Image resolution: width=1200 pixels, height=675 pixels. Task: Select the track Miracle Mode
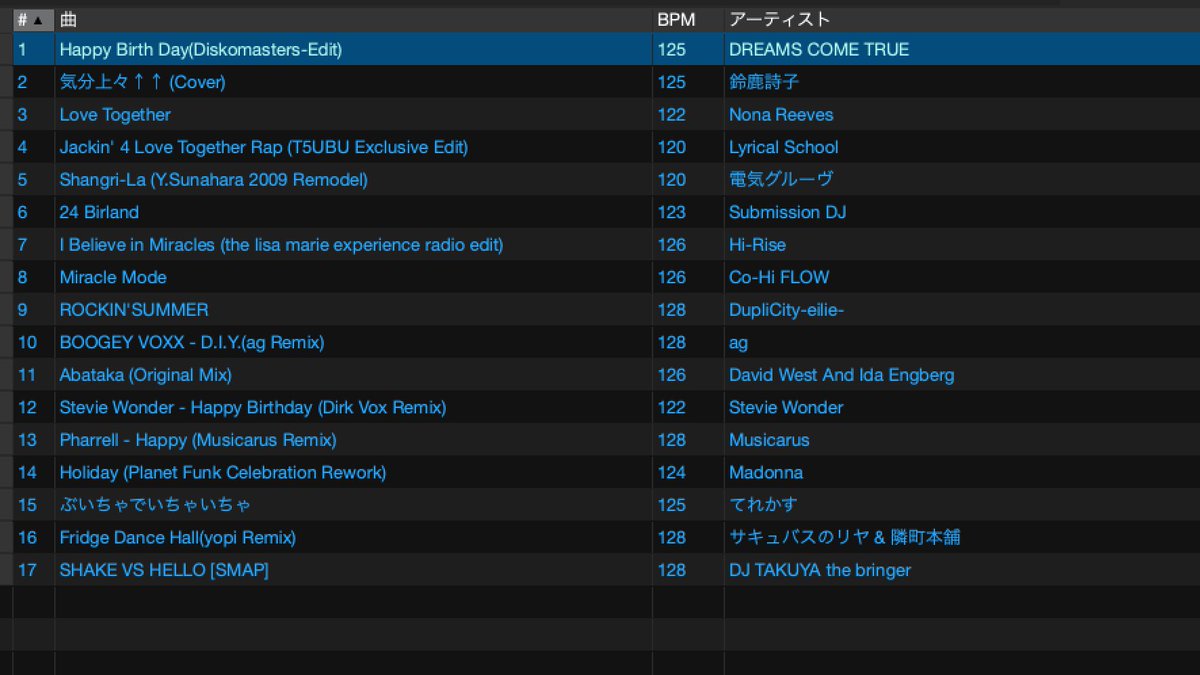tap(113, 277)
